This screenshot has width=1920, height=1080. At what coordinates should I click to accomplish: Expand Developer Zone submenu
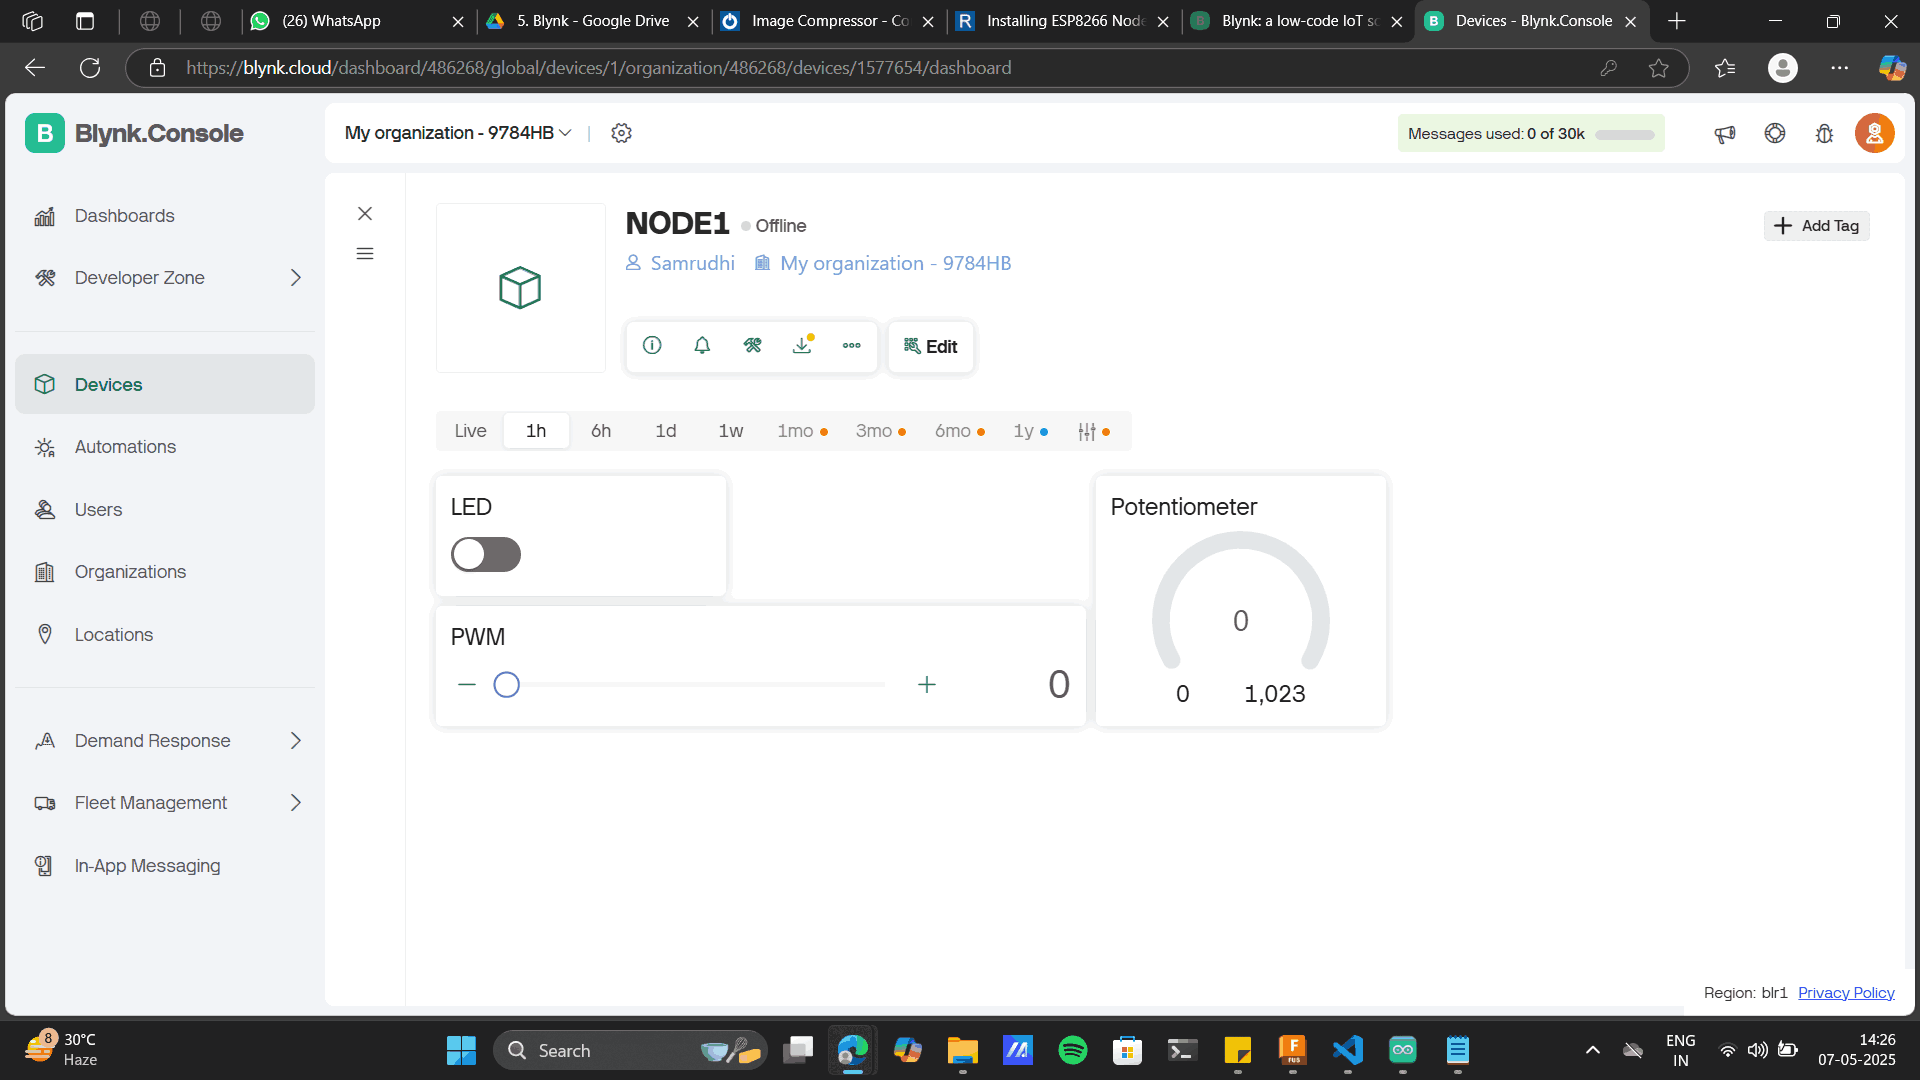pyautogui.click(x=295, y=278)
